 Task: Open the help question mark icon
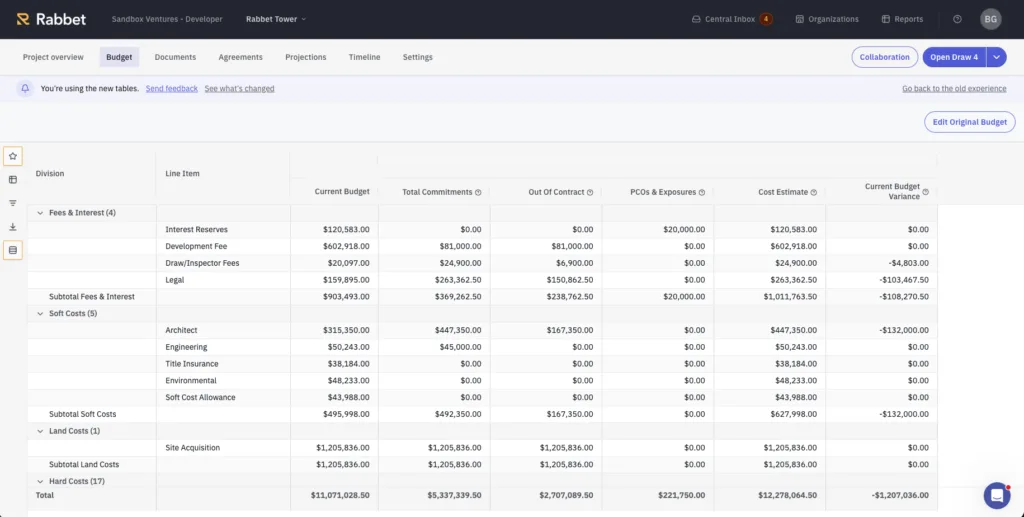[x=957, y=19]
